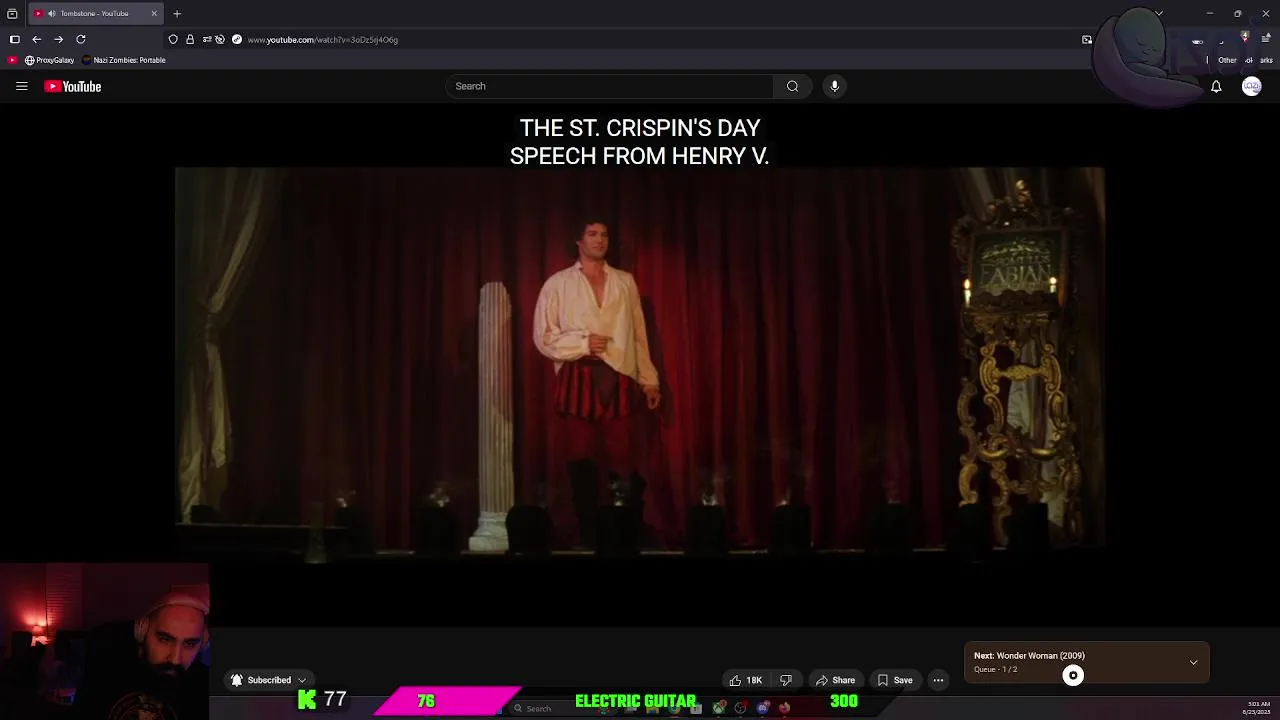The width and height of the screenshot is (1280, 720).
Task: View site security via padlock icon
Action: click(190, 39)
